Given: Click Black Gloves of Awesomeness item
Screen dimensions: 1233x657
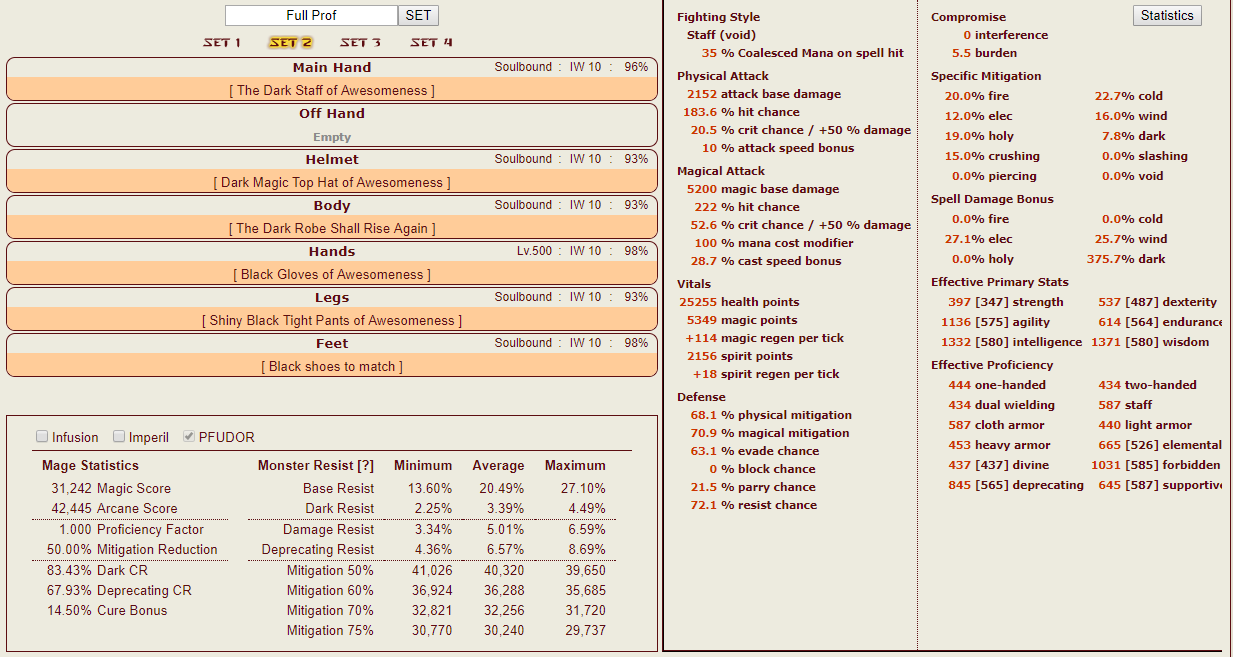Looking at the screenshot, I should coord(332,275).
